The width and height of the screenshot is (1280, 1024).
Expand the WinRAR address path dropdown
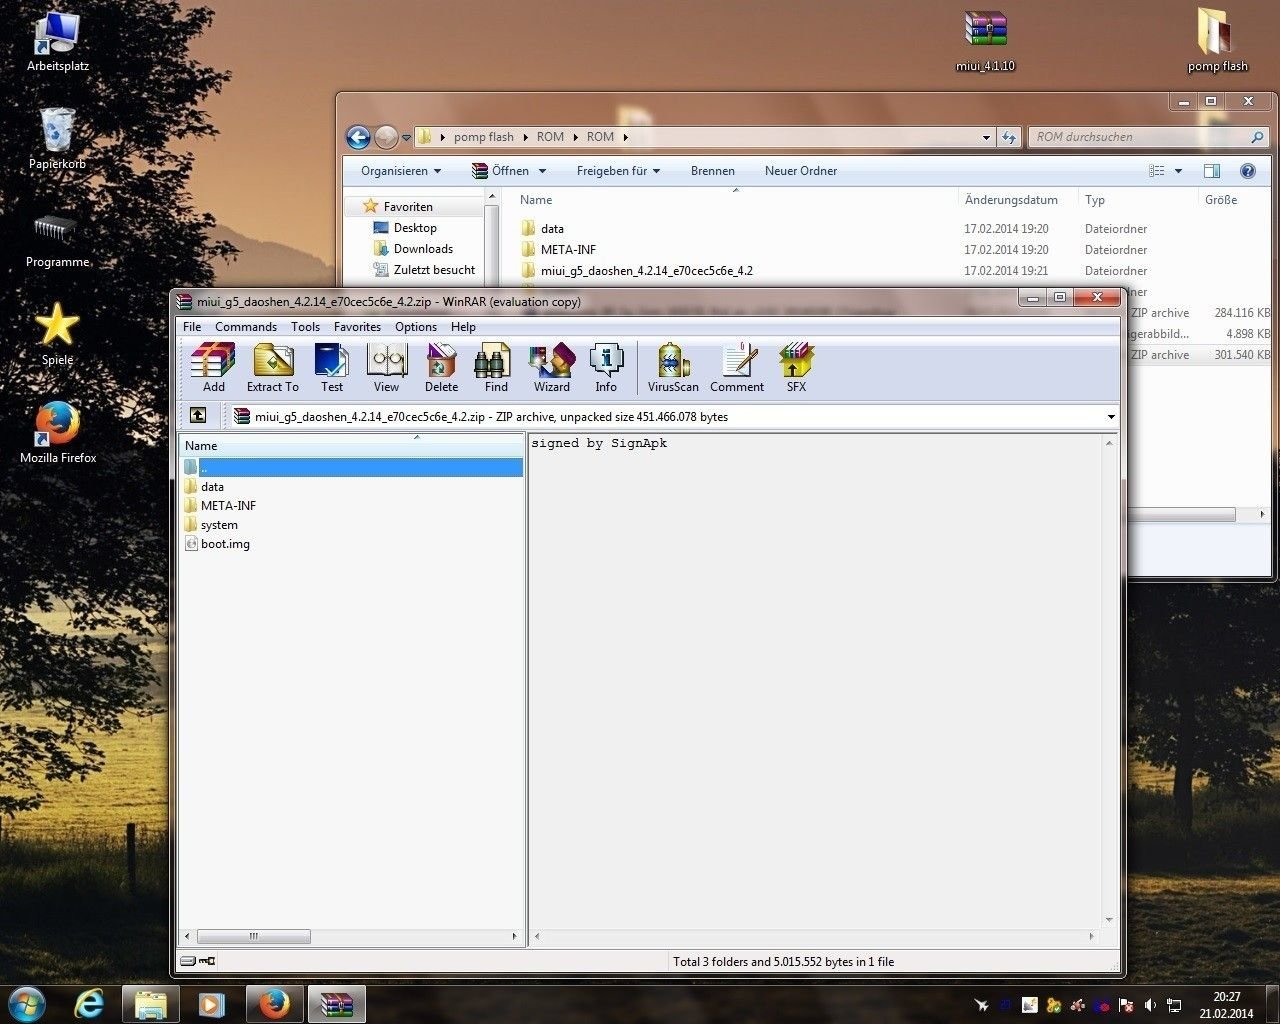point(1111,417)
